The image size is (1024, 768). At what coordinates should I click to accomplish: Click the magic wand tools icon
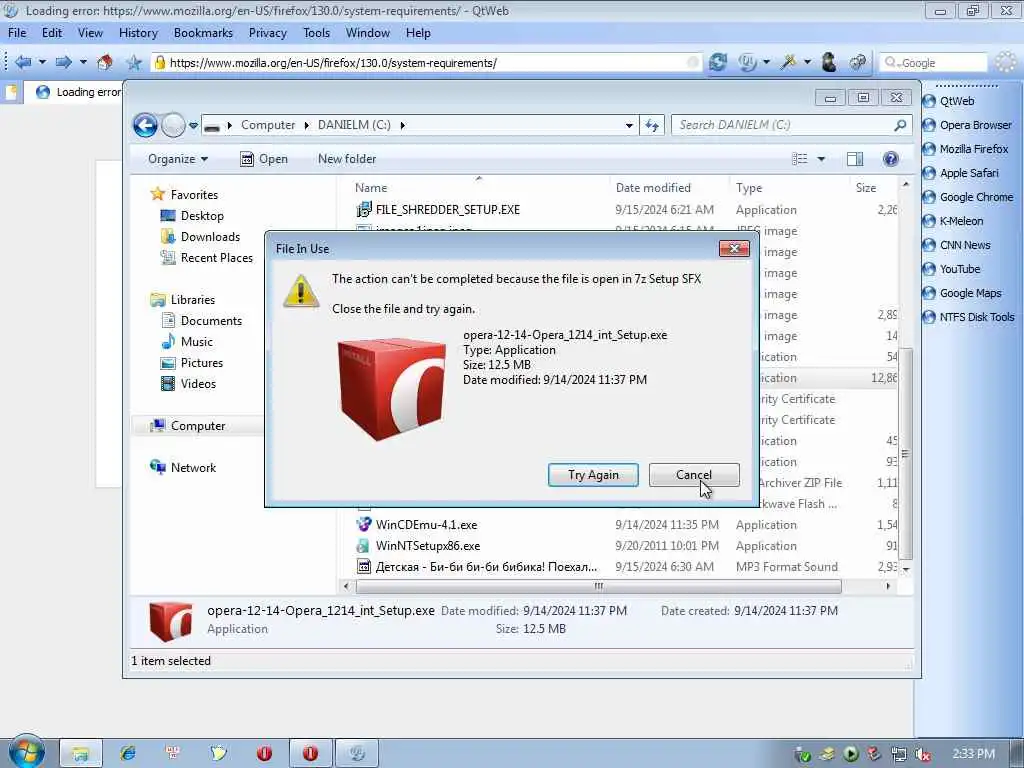789,62
